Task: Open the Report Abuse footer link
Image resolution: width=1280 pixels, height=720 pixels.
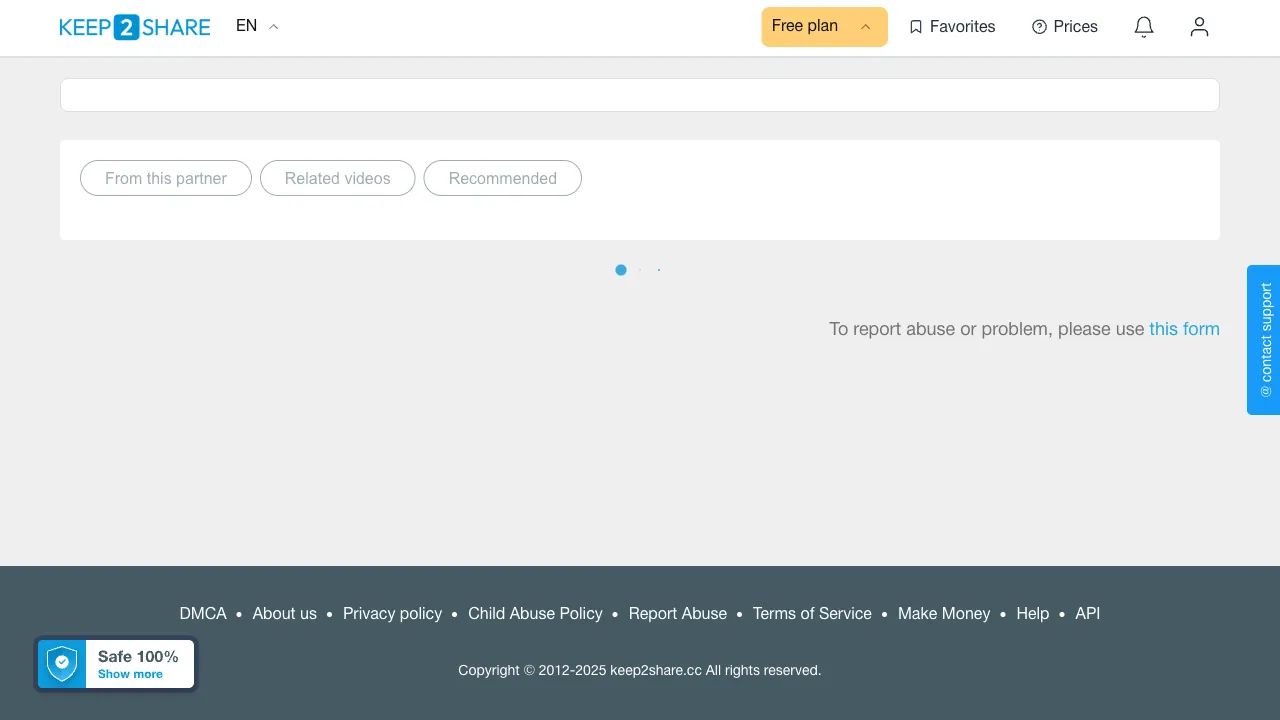Action: pyautogui.click(x=678, y=614)
